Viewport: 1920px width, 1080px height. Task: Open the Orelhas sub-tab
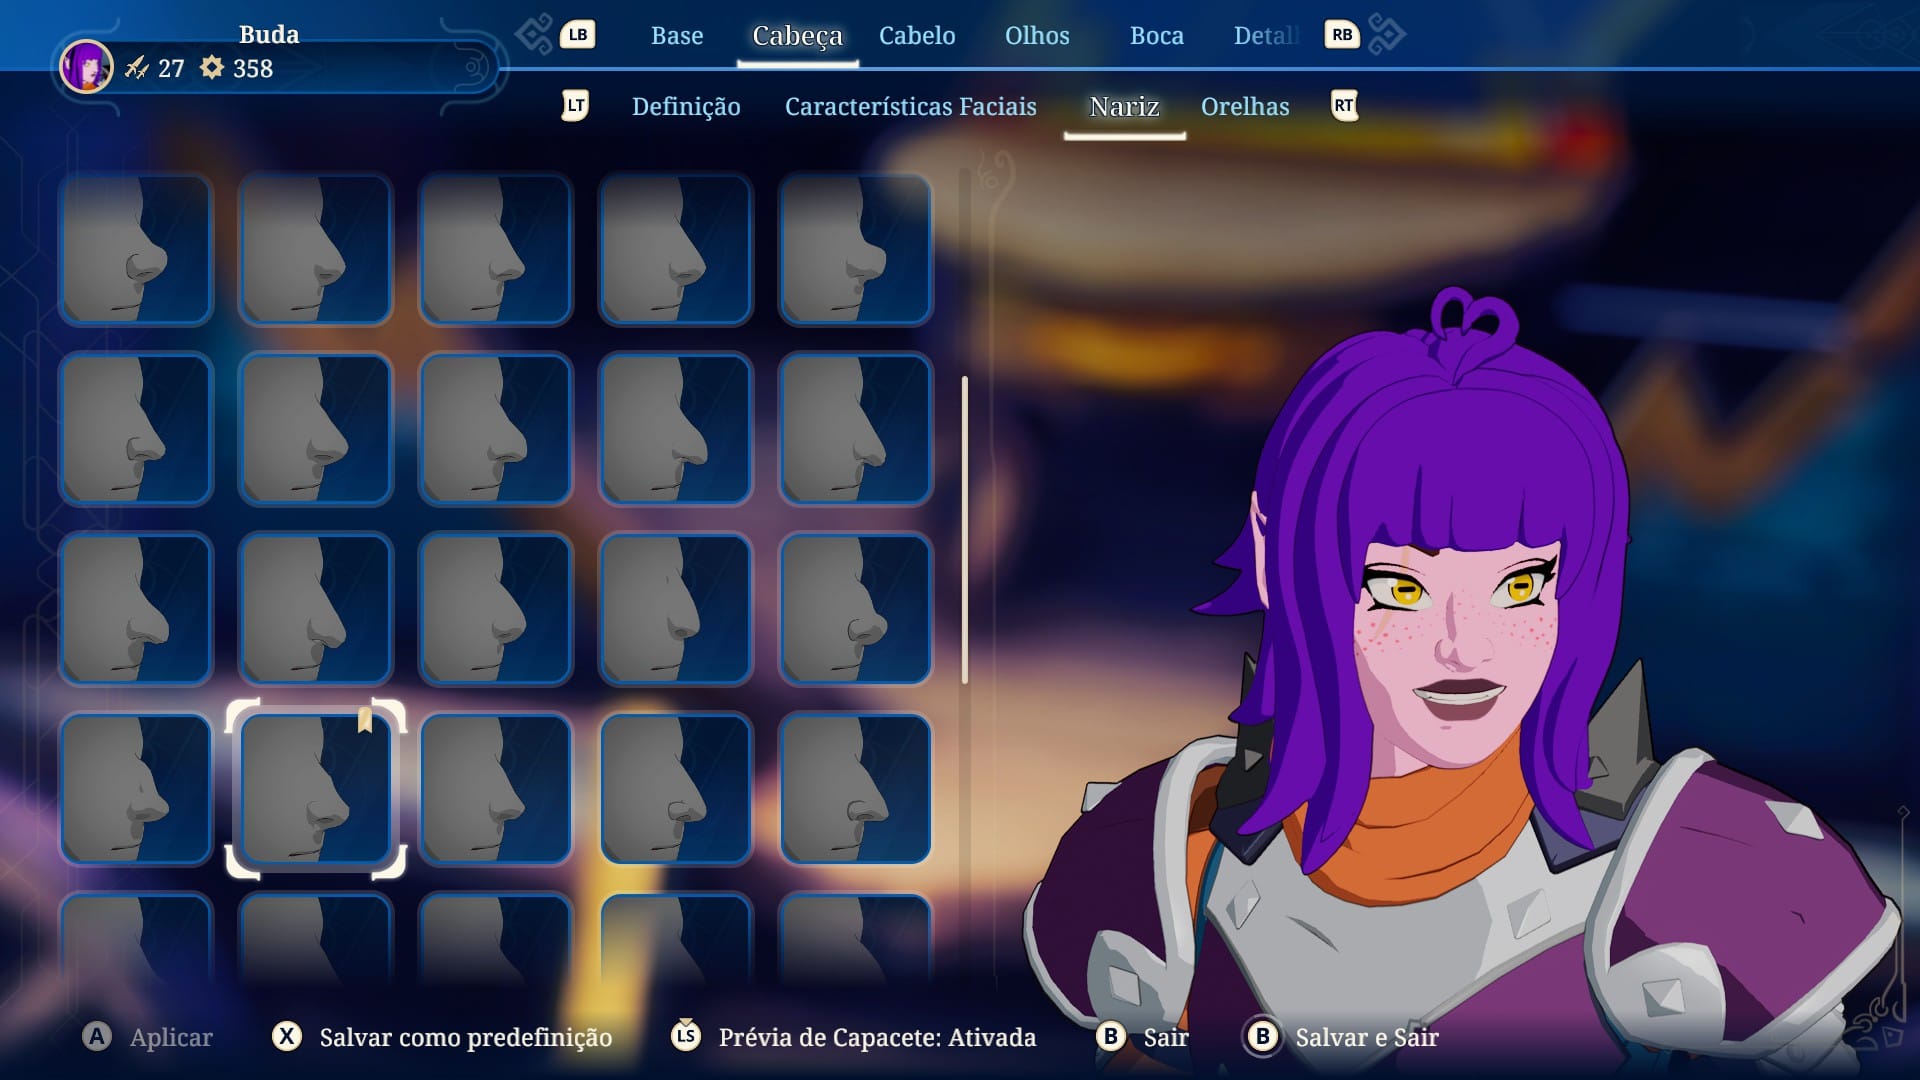pos(1244,107)
